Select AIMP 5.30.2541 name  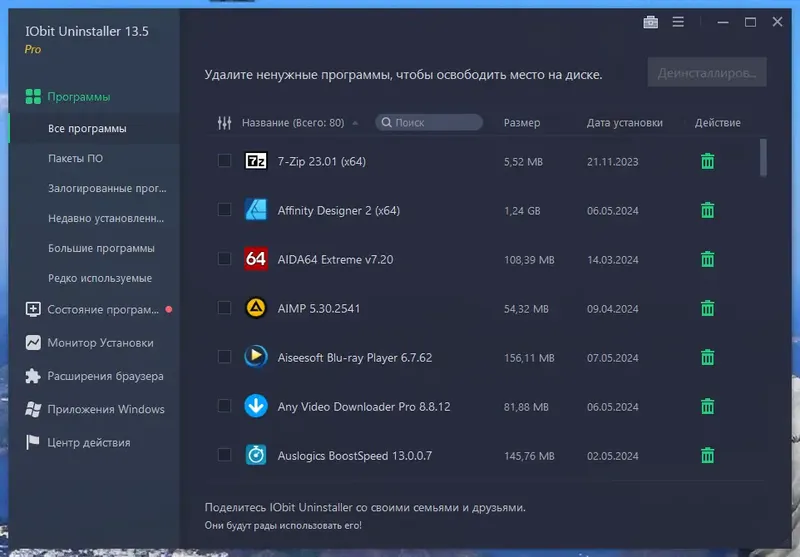[x=319, y=309]
